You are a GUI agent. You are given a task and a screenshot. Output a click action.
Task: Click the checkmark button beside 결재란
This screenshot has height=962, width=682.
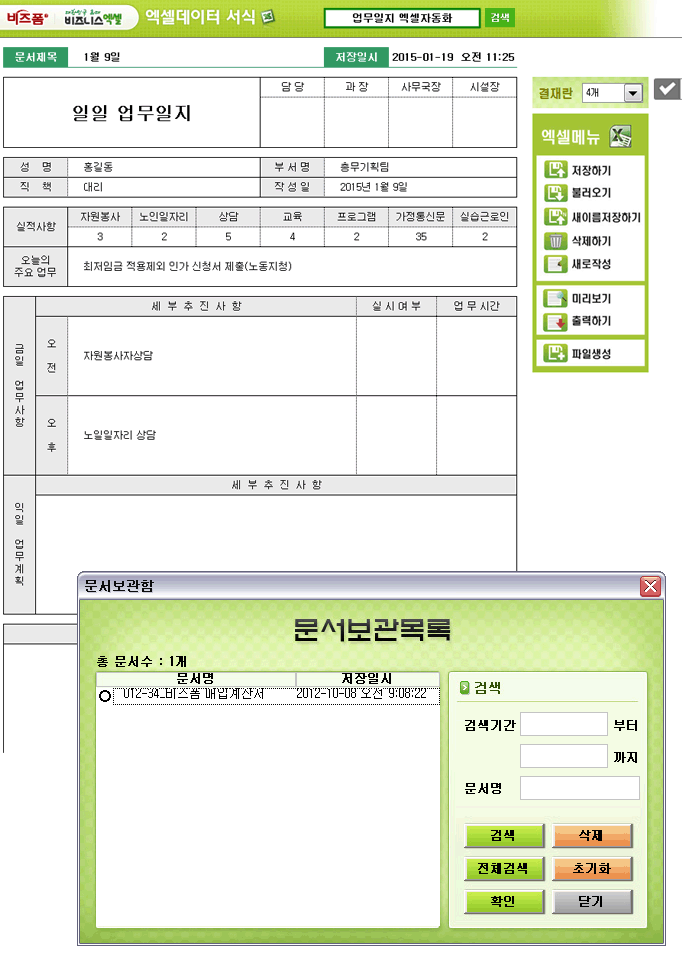coord(667,90)
